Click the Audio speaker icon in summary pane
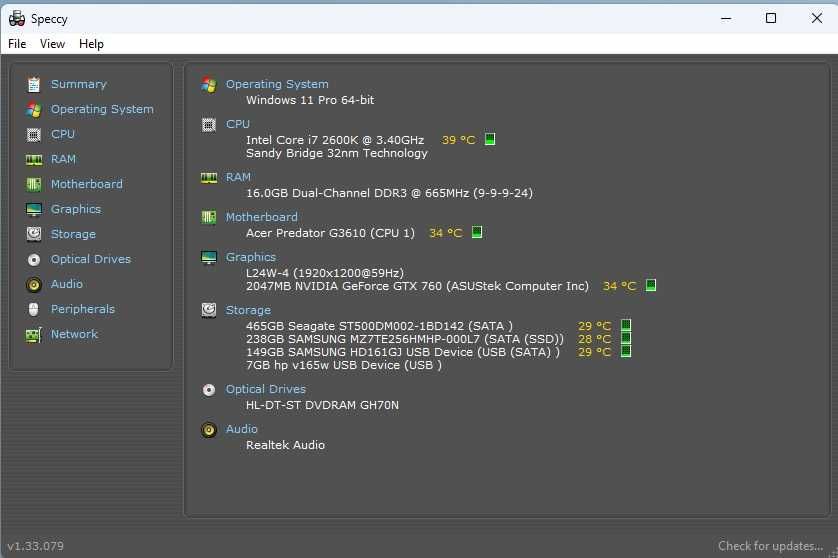The image size is (838, 558). (209, 430)
